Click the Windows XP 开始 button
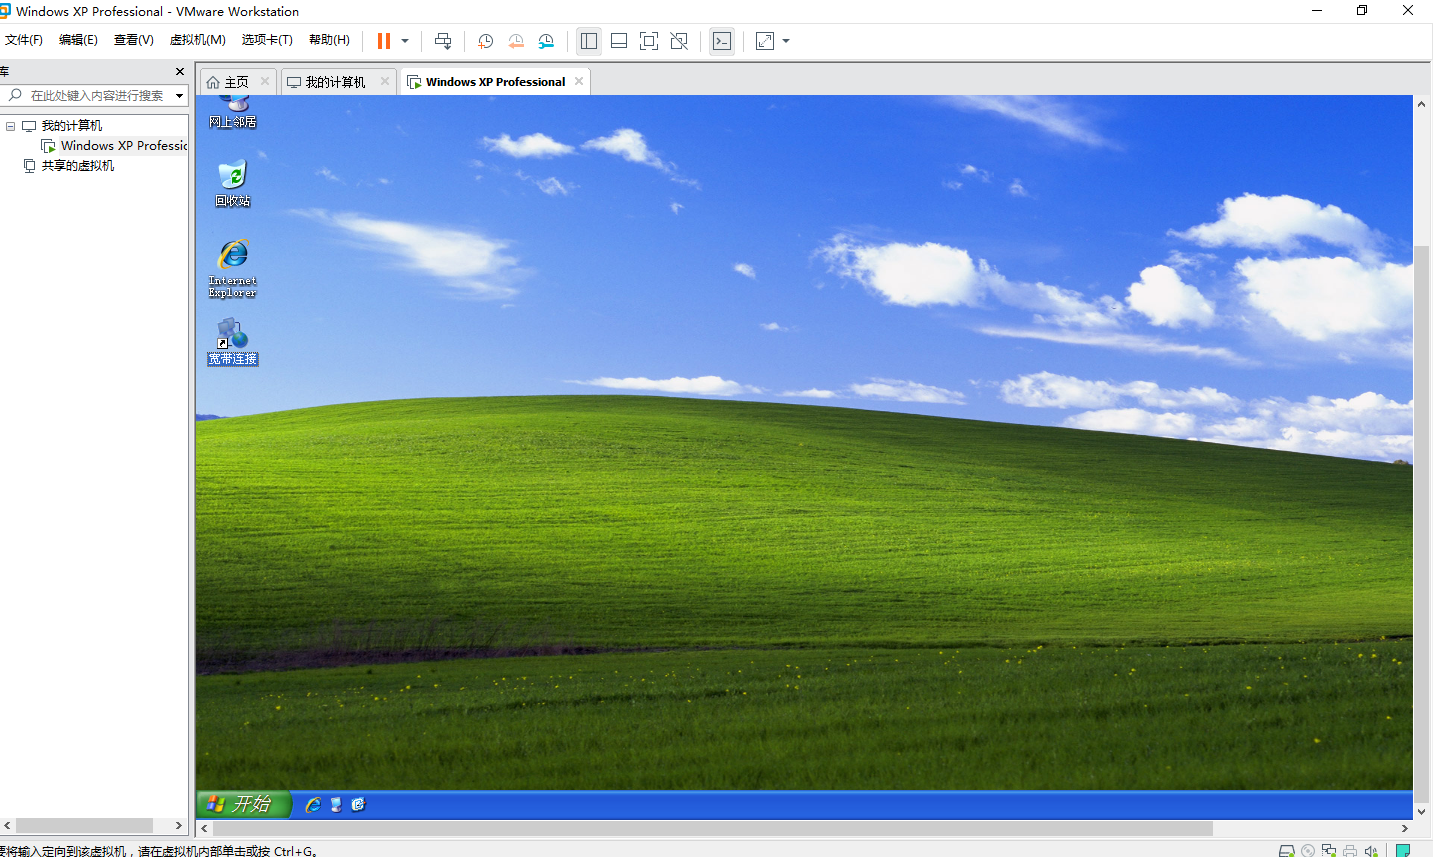The image size is (1433, 857). pyautogui.click(x=243, y=804)
